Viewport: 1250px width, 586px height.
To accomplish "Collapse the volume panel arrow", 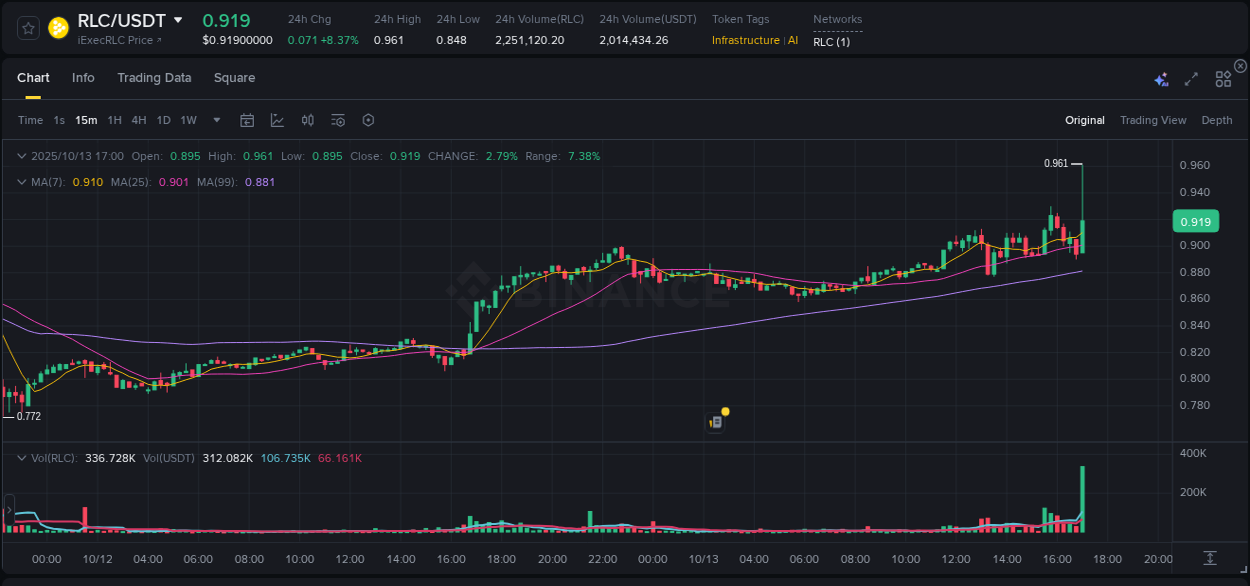I will (20, 457).
